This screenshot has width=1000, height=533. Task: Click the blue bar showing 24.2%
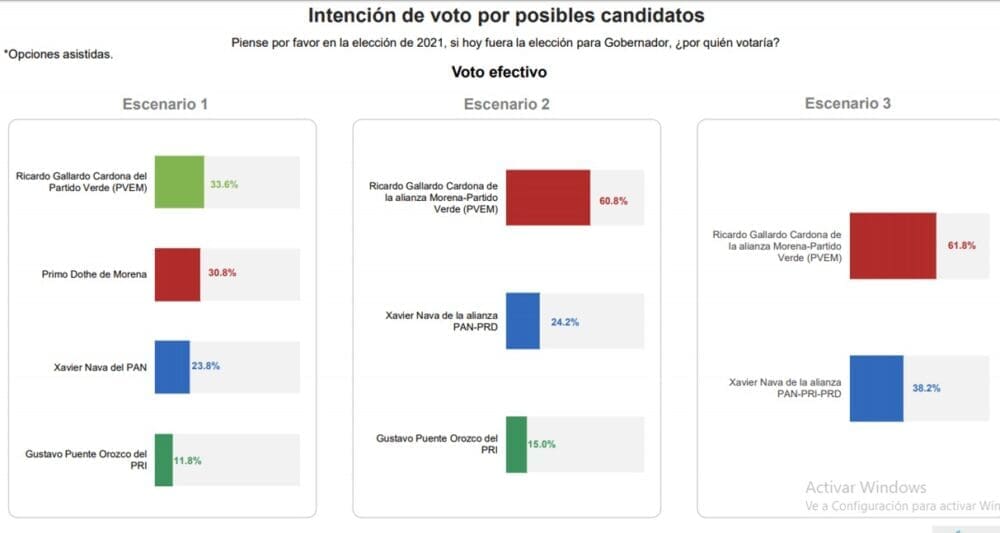pos(522,321)
